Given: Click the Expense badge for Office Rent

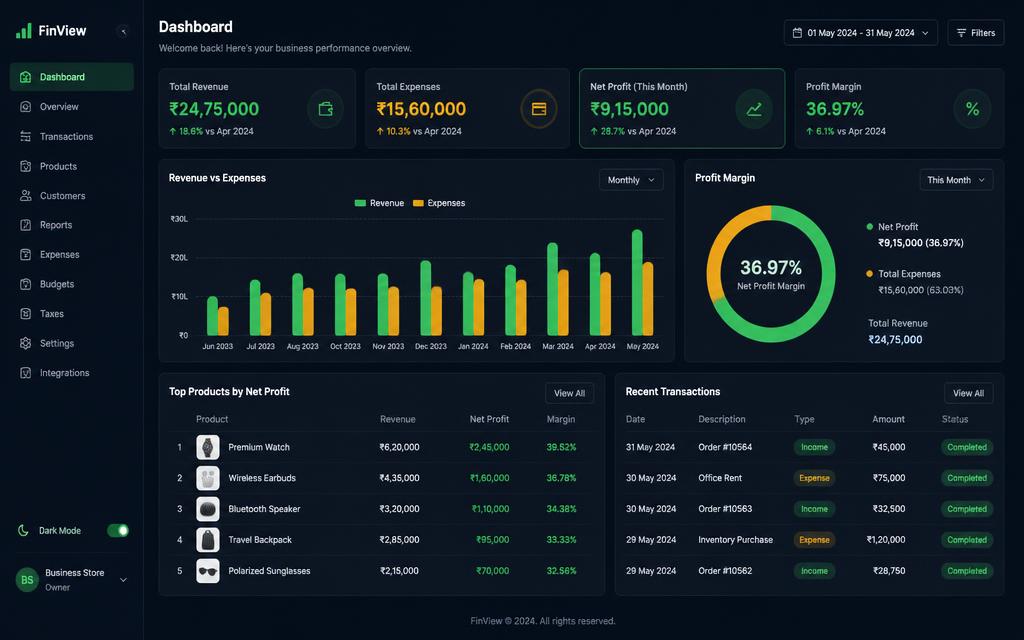Looking at the screenshot, I should 814,478.
